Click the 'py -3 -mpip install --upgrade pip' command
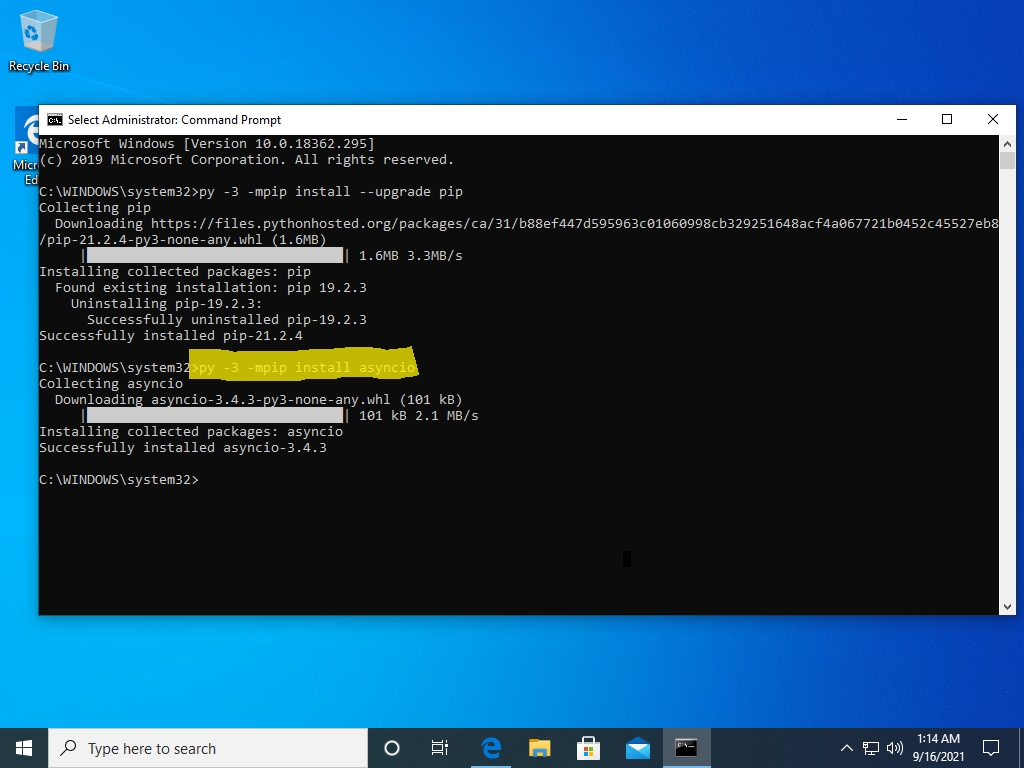The width and height of the screenshot is (1024, 768). (x=331, y=192)
